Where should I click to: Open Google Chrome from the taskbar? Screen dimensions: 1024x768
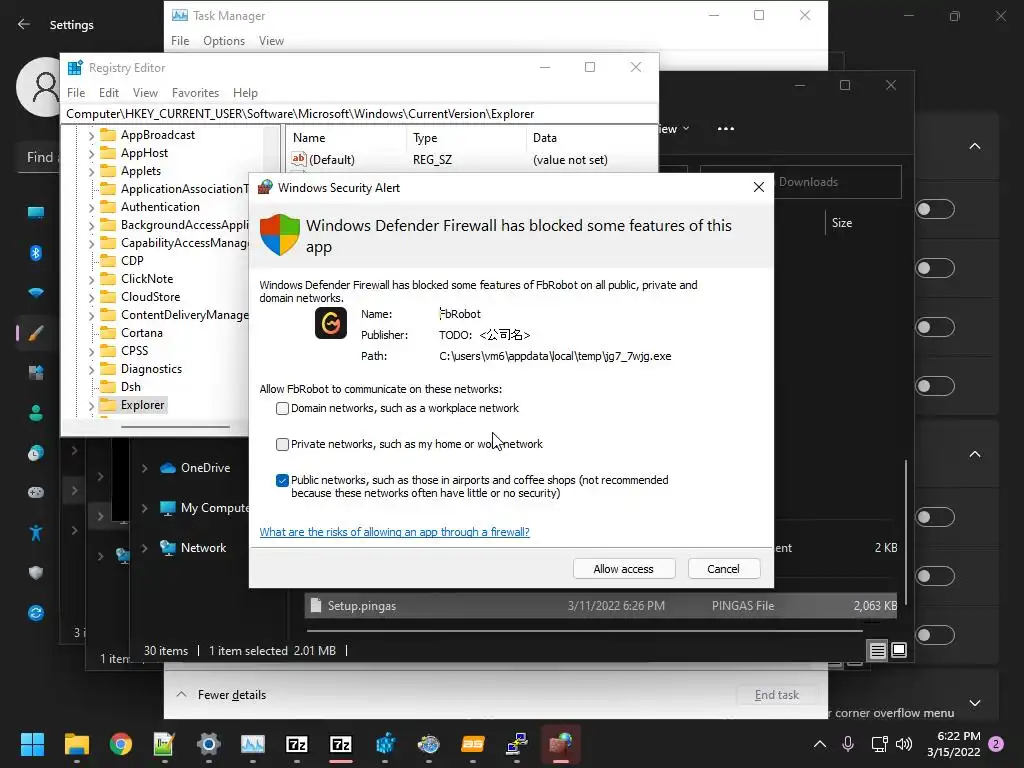click(x=121, y=744)
